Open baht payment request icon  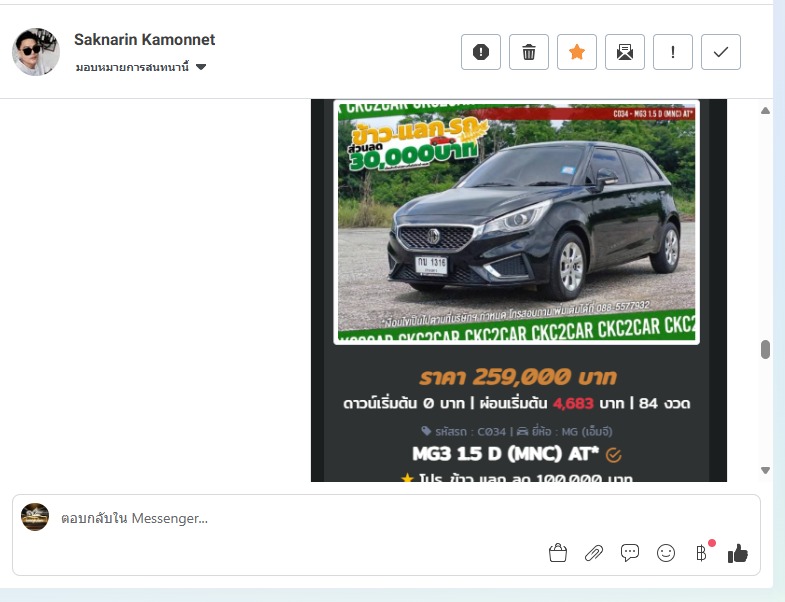tap(702, 552)
